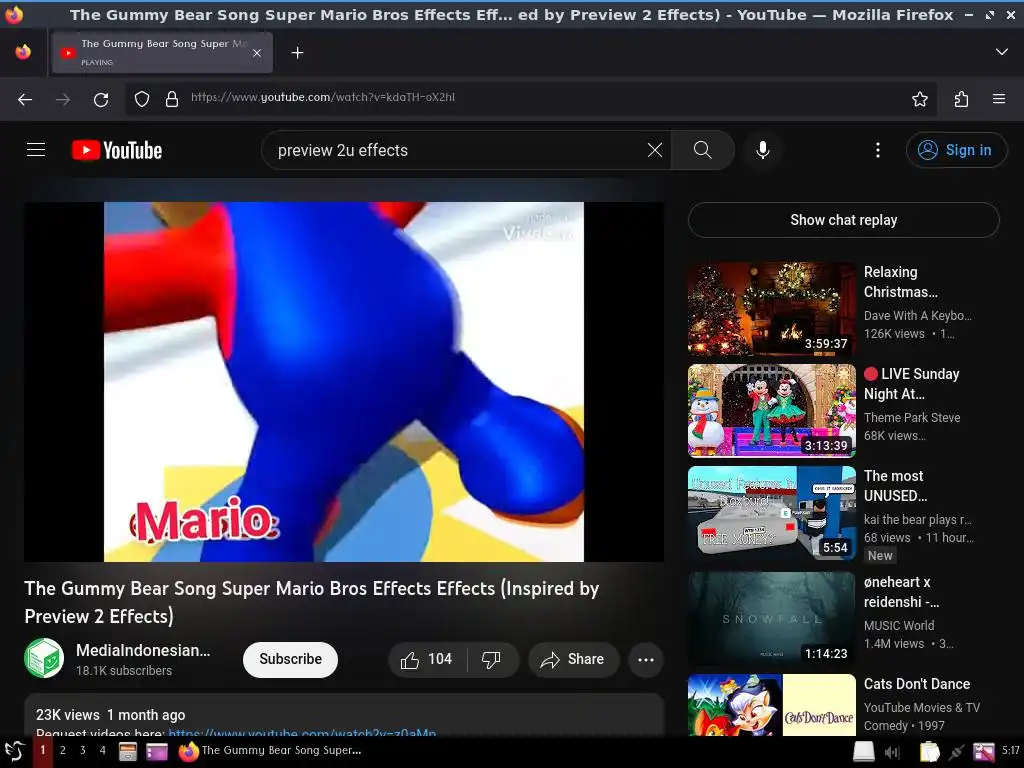Go back with the browser back arrow
1024x768 pixels.
(x=25, y=99)
